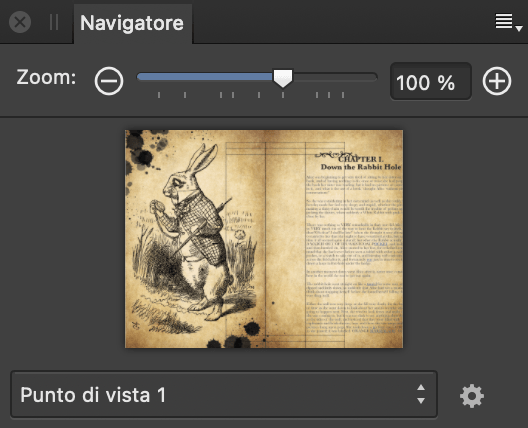The image size is (528, 428).
Task: Select the Navigatore tab
Action: click(132, 23)
